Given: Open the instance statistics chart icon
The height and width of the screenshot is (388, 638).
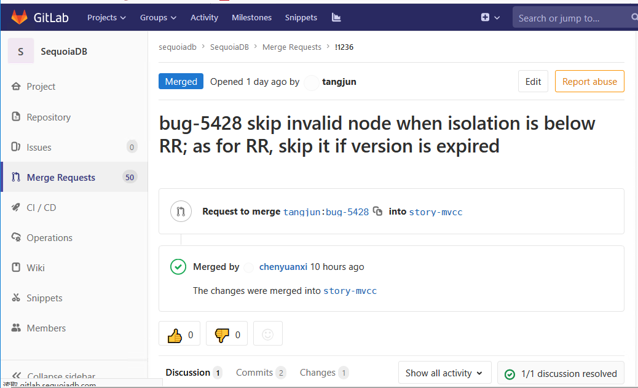Looking at the screenshot, I should [x=336, y=17].
